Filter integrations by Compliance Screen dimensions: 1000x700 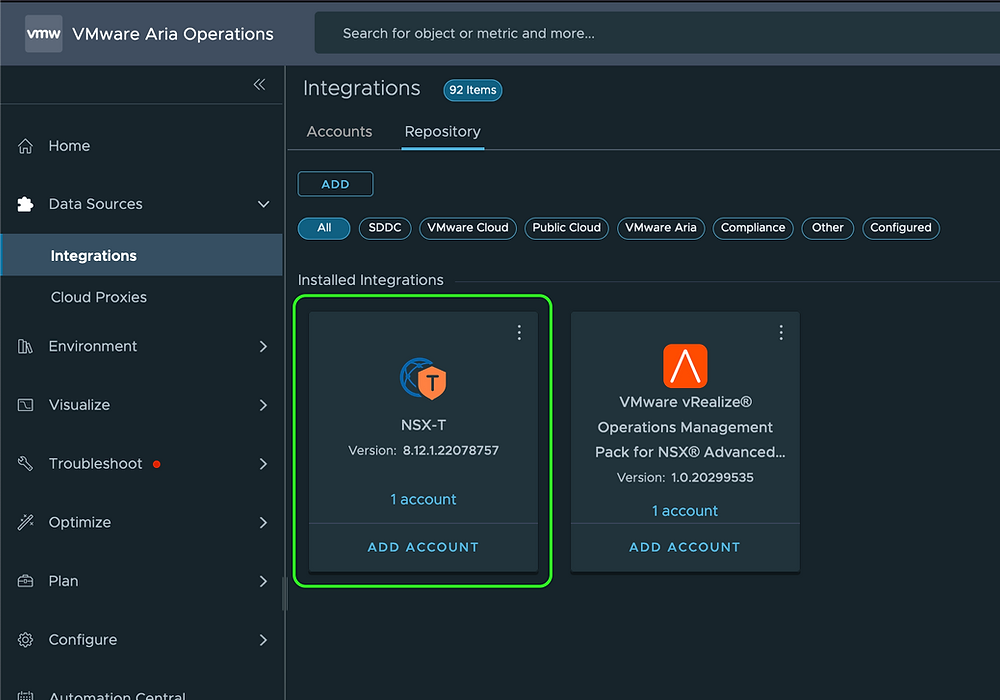click(753, 228)
